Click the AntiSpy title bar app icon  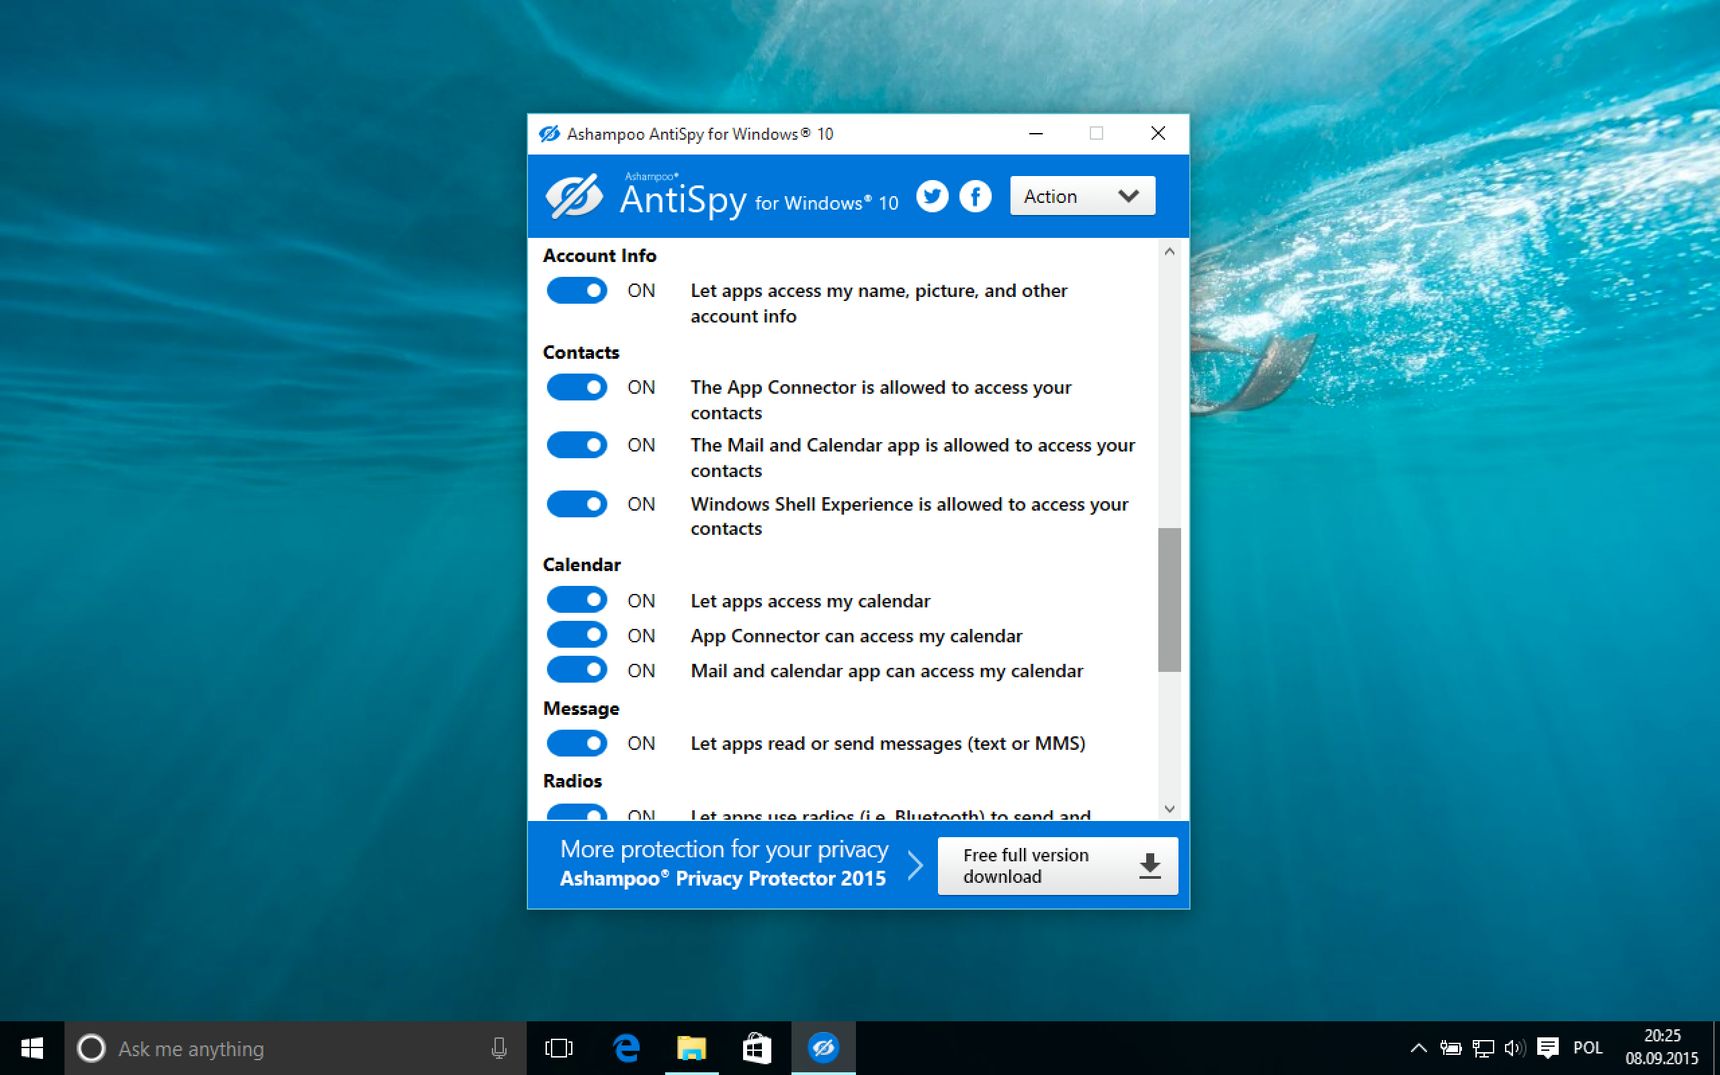[549, 134]
